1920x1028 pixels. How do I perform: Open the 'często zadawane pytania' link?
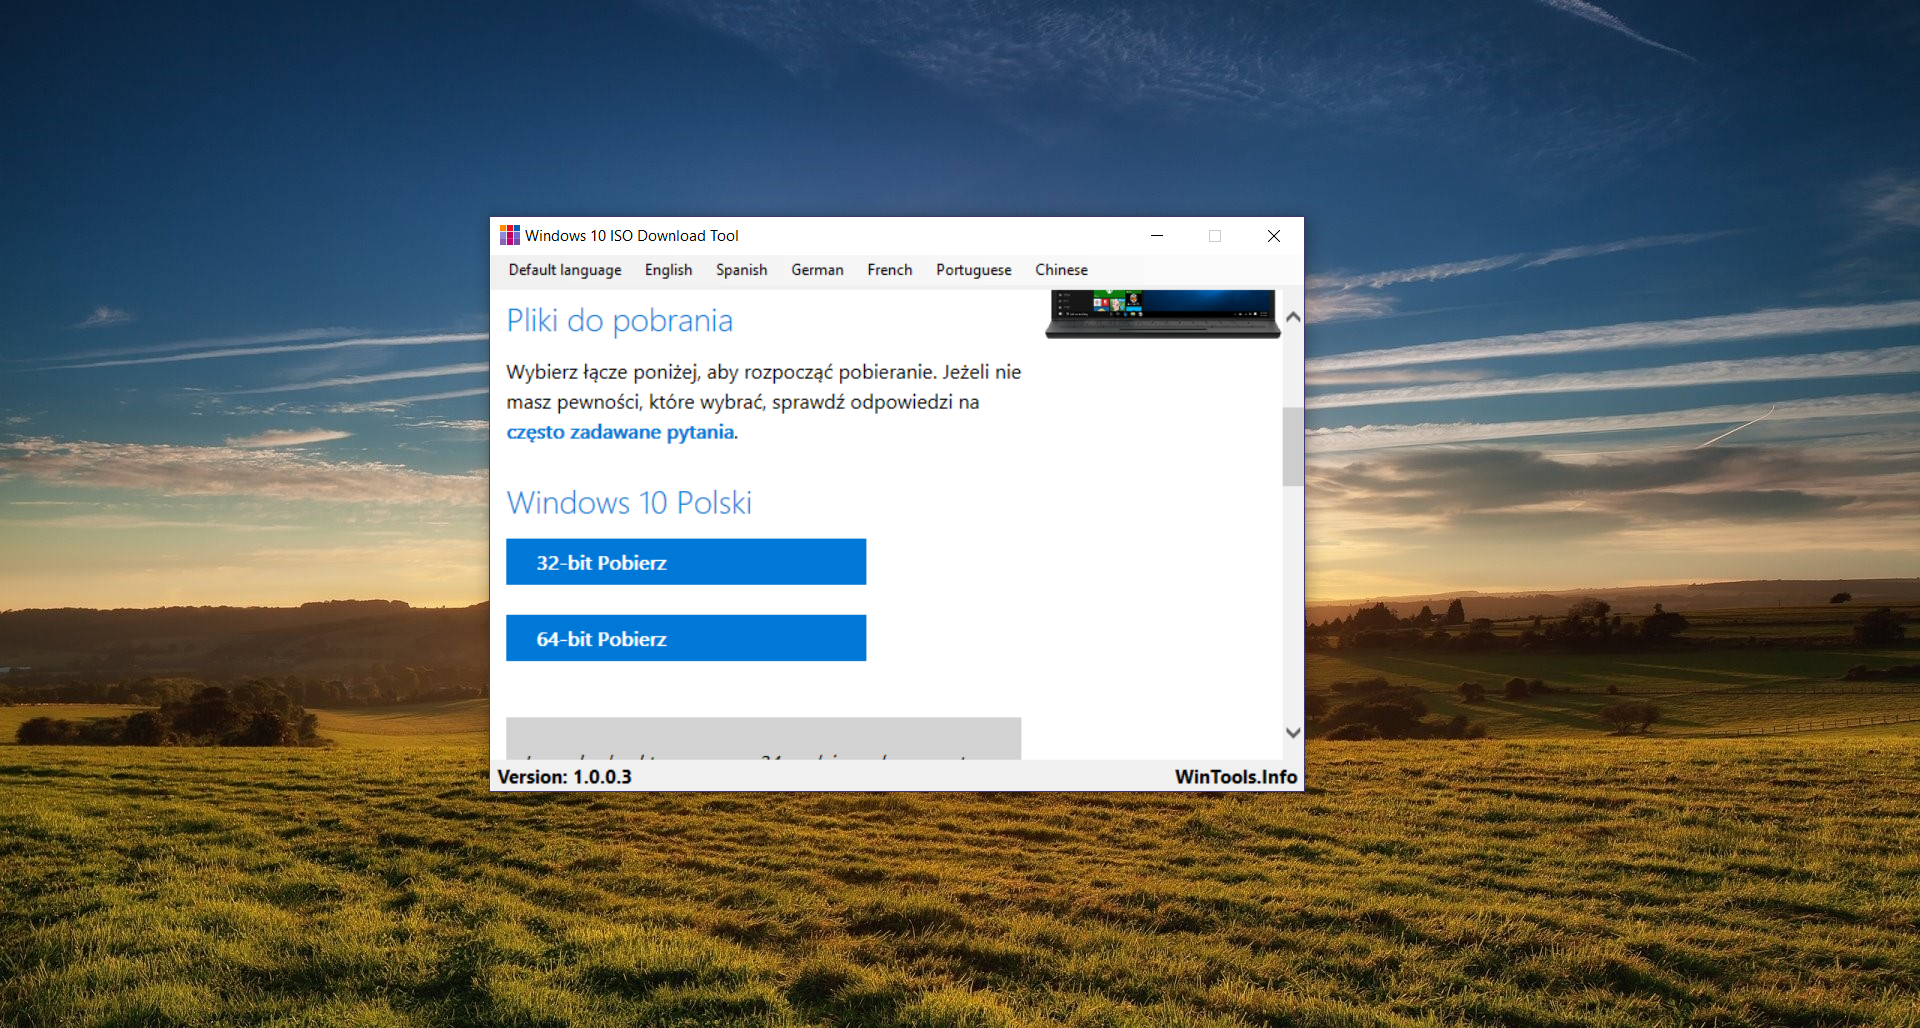point(620,432)
